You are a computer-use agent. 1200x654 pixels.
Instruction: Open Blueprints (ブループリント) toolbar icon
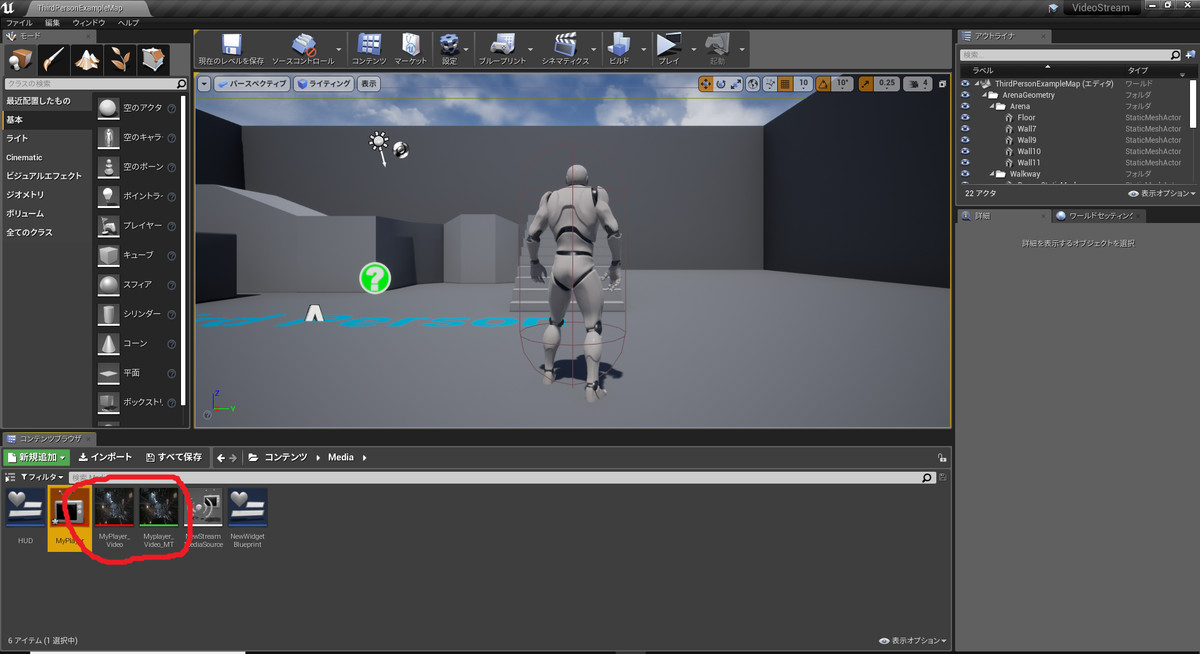502,48
